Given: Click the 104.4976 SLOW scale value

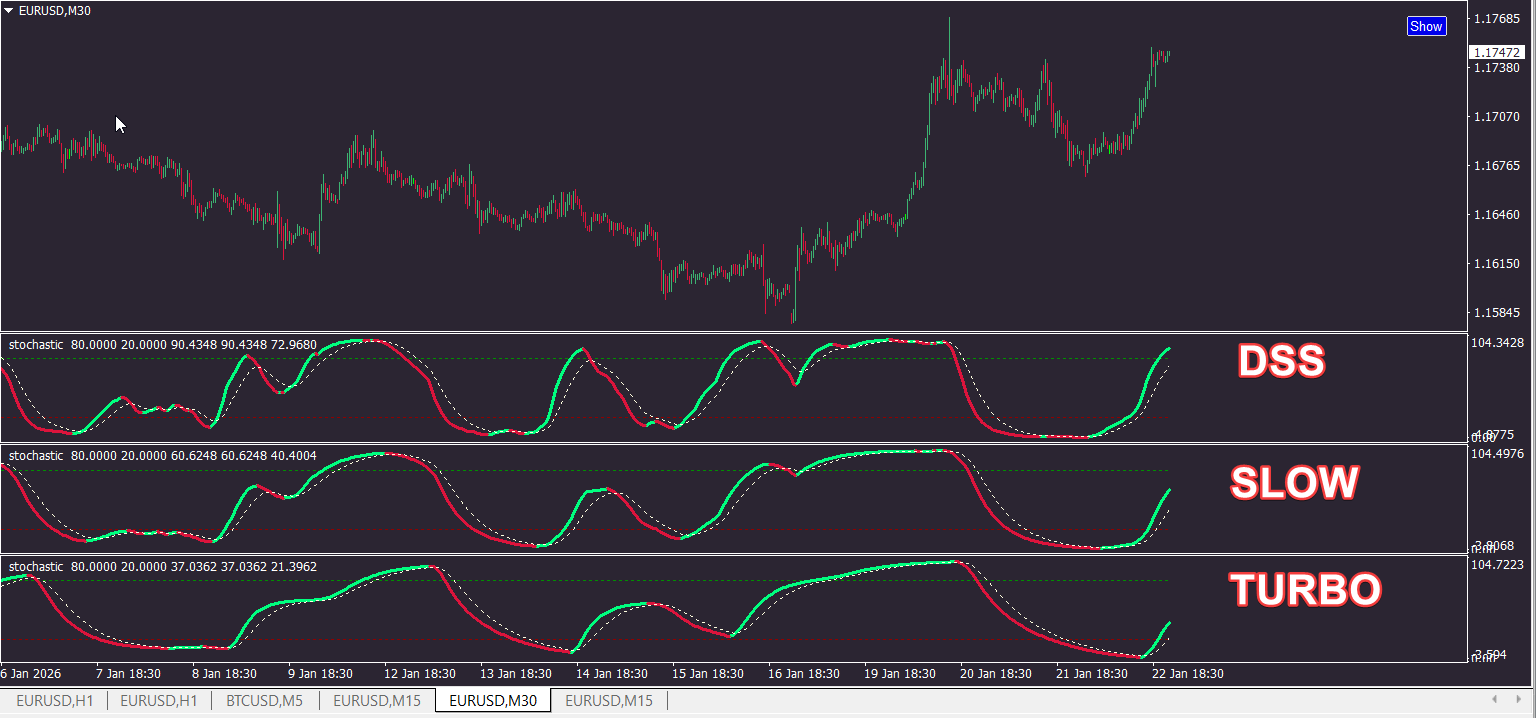Looking at the screenshot, I should pos(1498,454).
